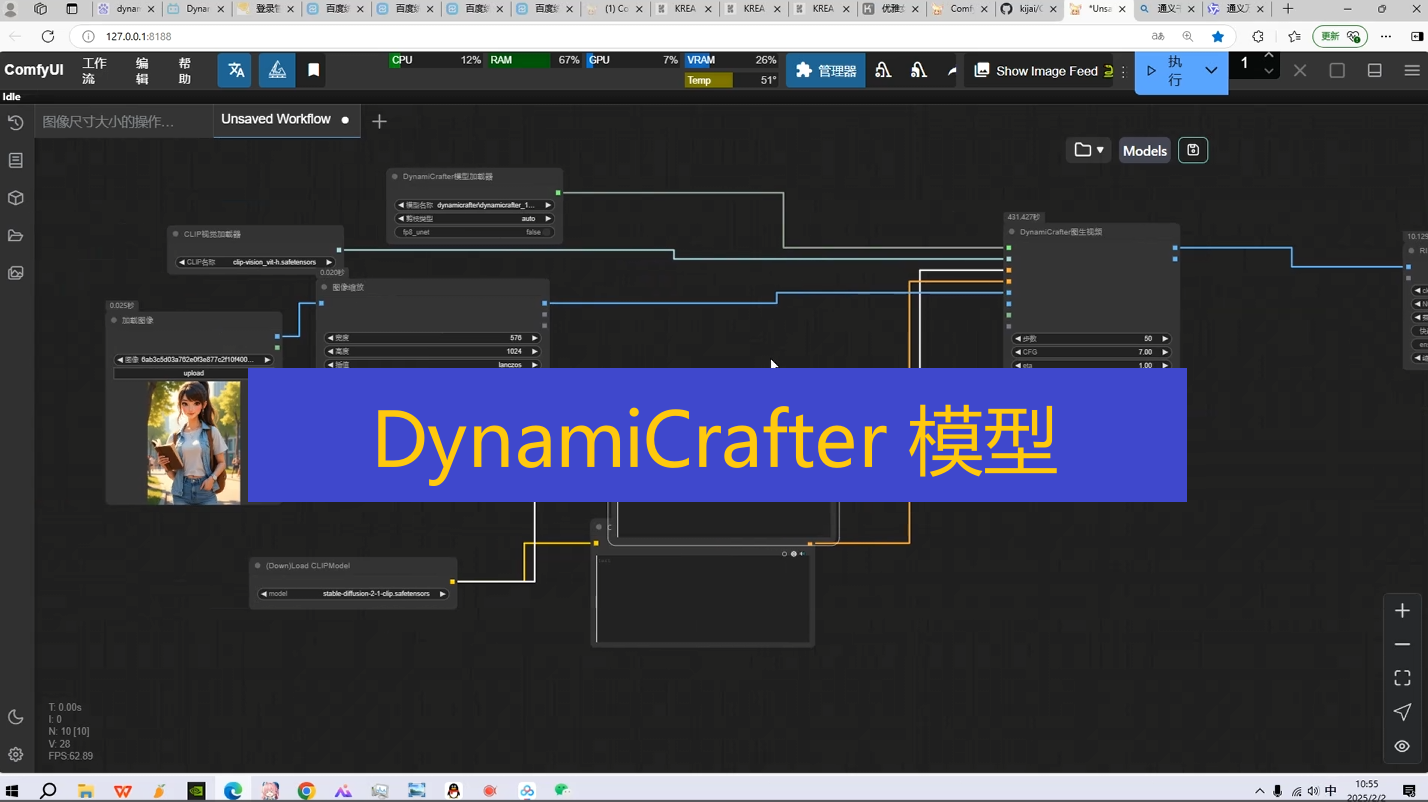Image resolution: width=1428 pixels, height=802 pixels.
Task: Click the save disk icon beside Models
Action: point(1193,150)
